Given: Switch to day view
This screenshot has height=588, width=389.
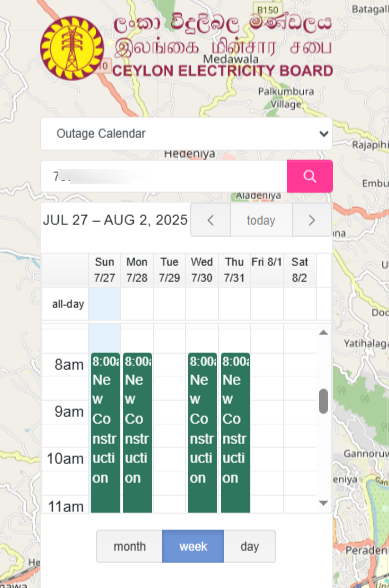Looking at the screenshot, I should point(249,546).
